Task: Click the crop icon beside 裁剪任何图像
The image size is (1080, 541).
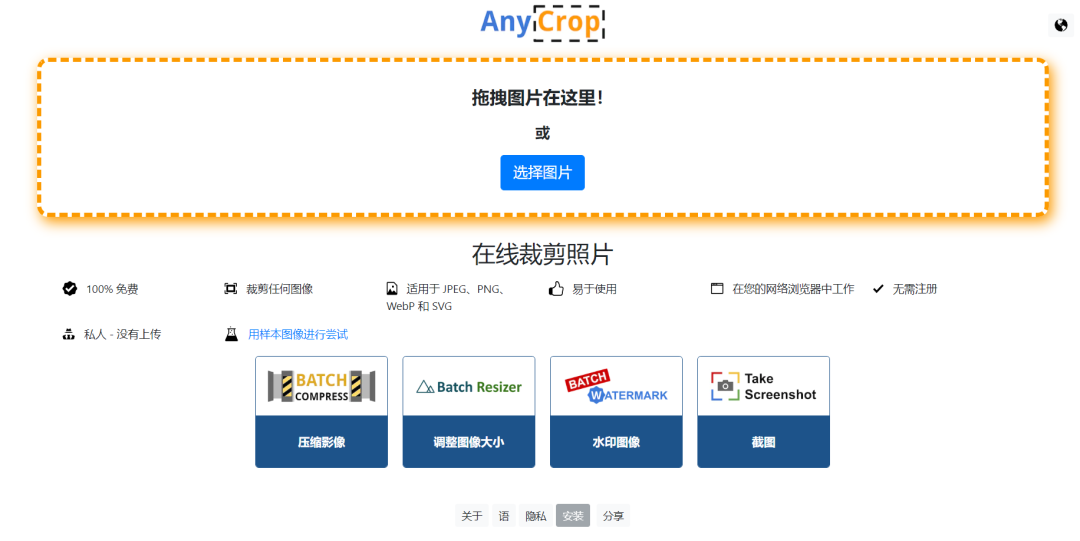Action: point(231,289)
